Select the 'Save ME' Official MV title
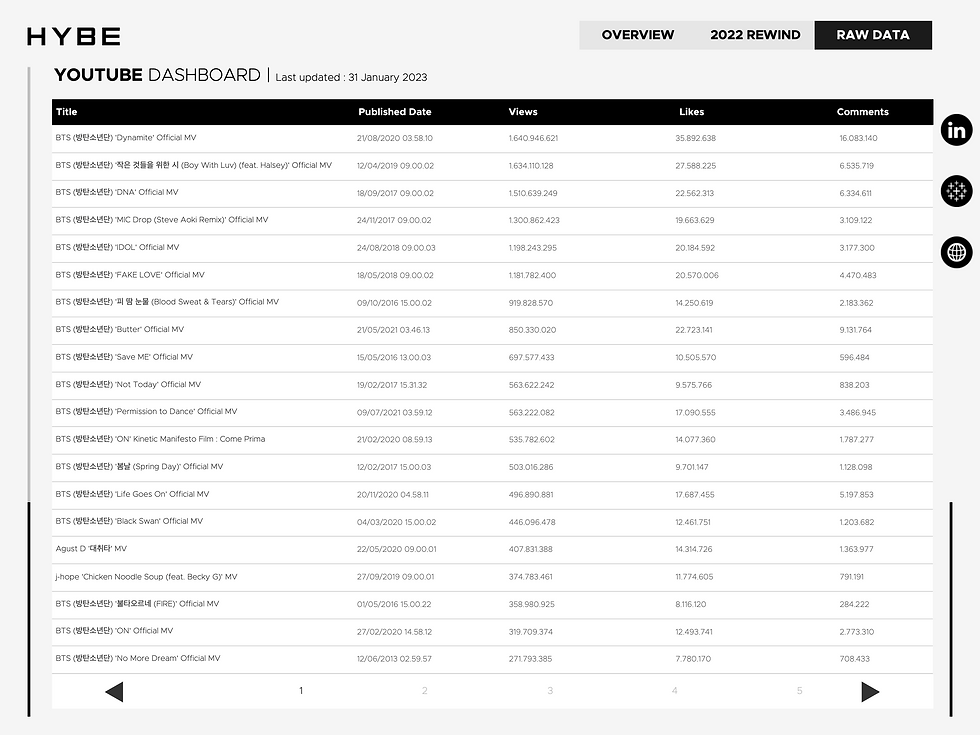 click(124, 357)
